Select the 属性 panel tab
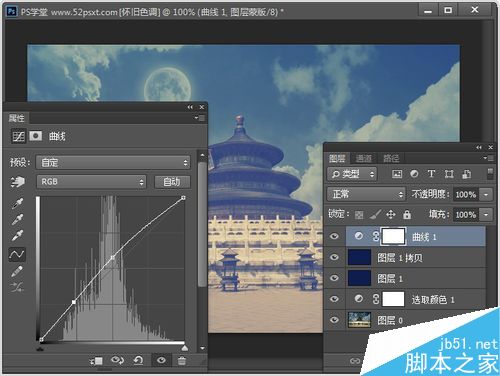This screenshot has height=376, width=500. point(16,118)
